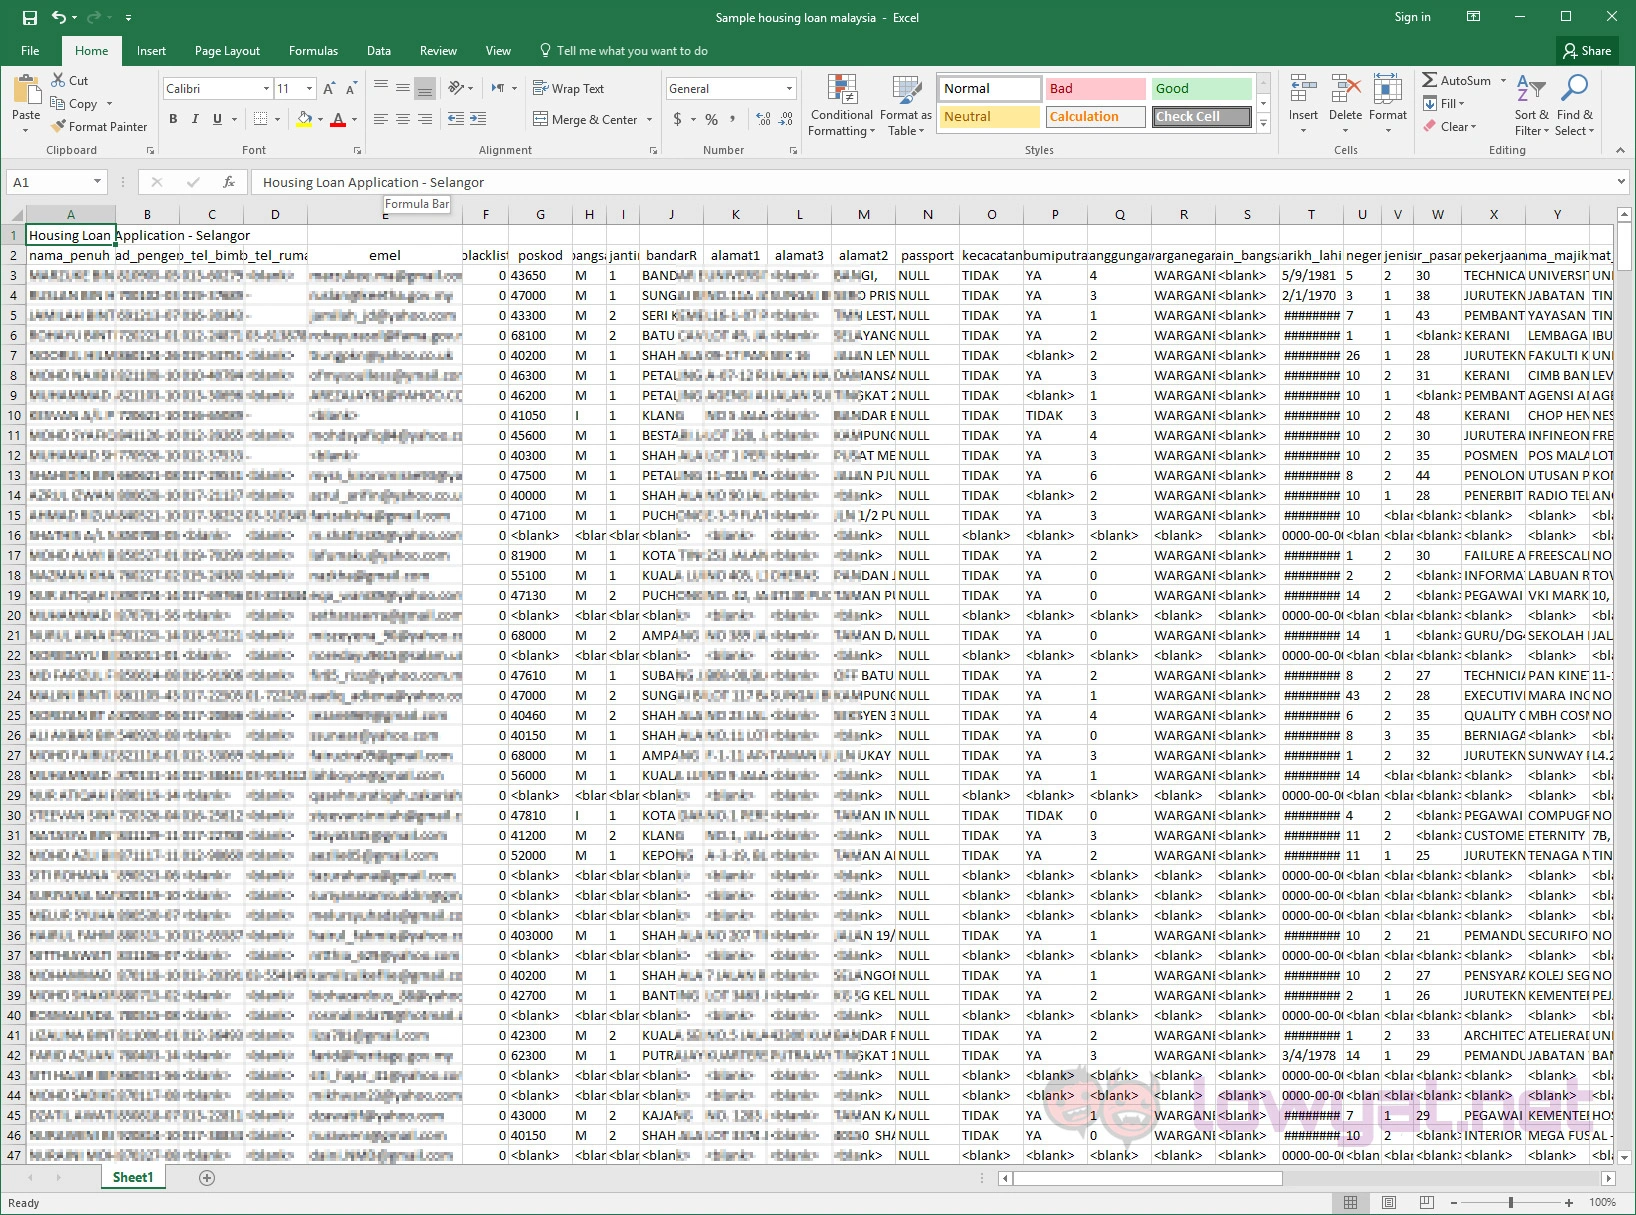Click the Save icon in title bar
1636x1215 pixels.
pos(30,17)
